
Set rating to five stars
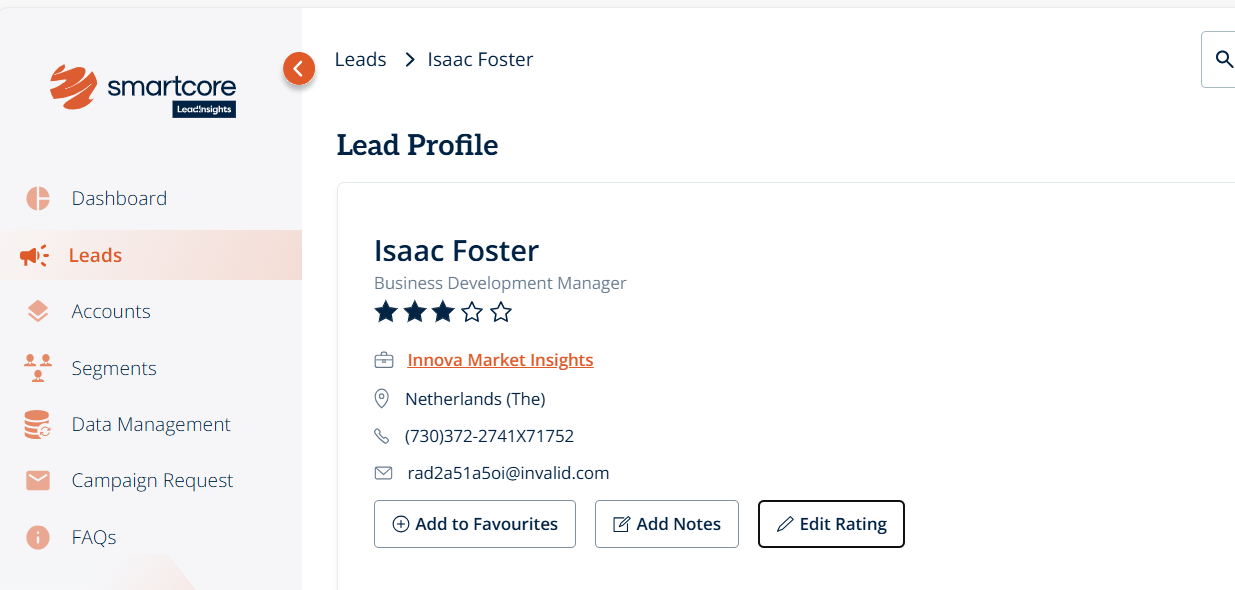[x=502, y=313]
